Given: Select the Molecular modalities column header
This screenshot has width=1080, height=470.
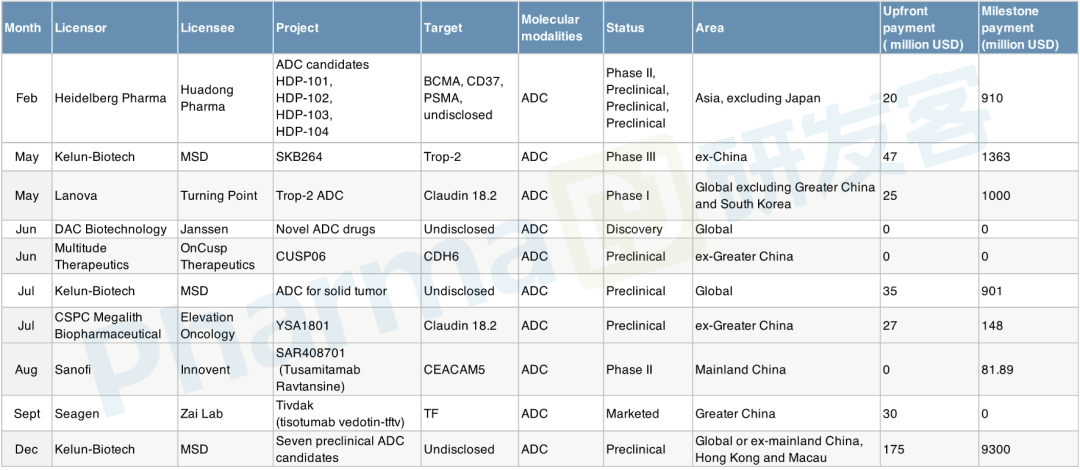Looking at the screenshot, I should point(551,28).
